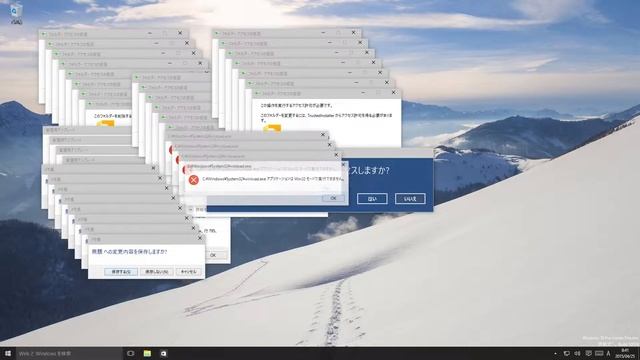Click 保存する(S) in the Notepad save dialog

pos(121,272)
